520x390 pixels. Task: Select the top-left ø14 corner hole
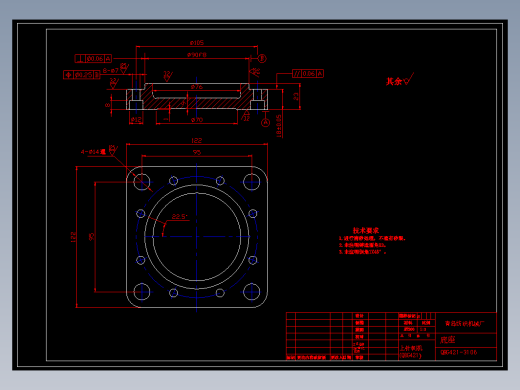[142, 182]
